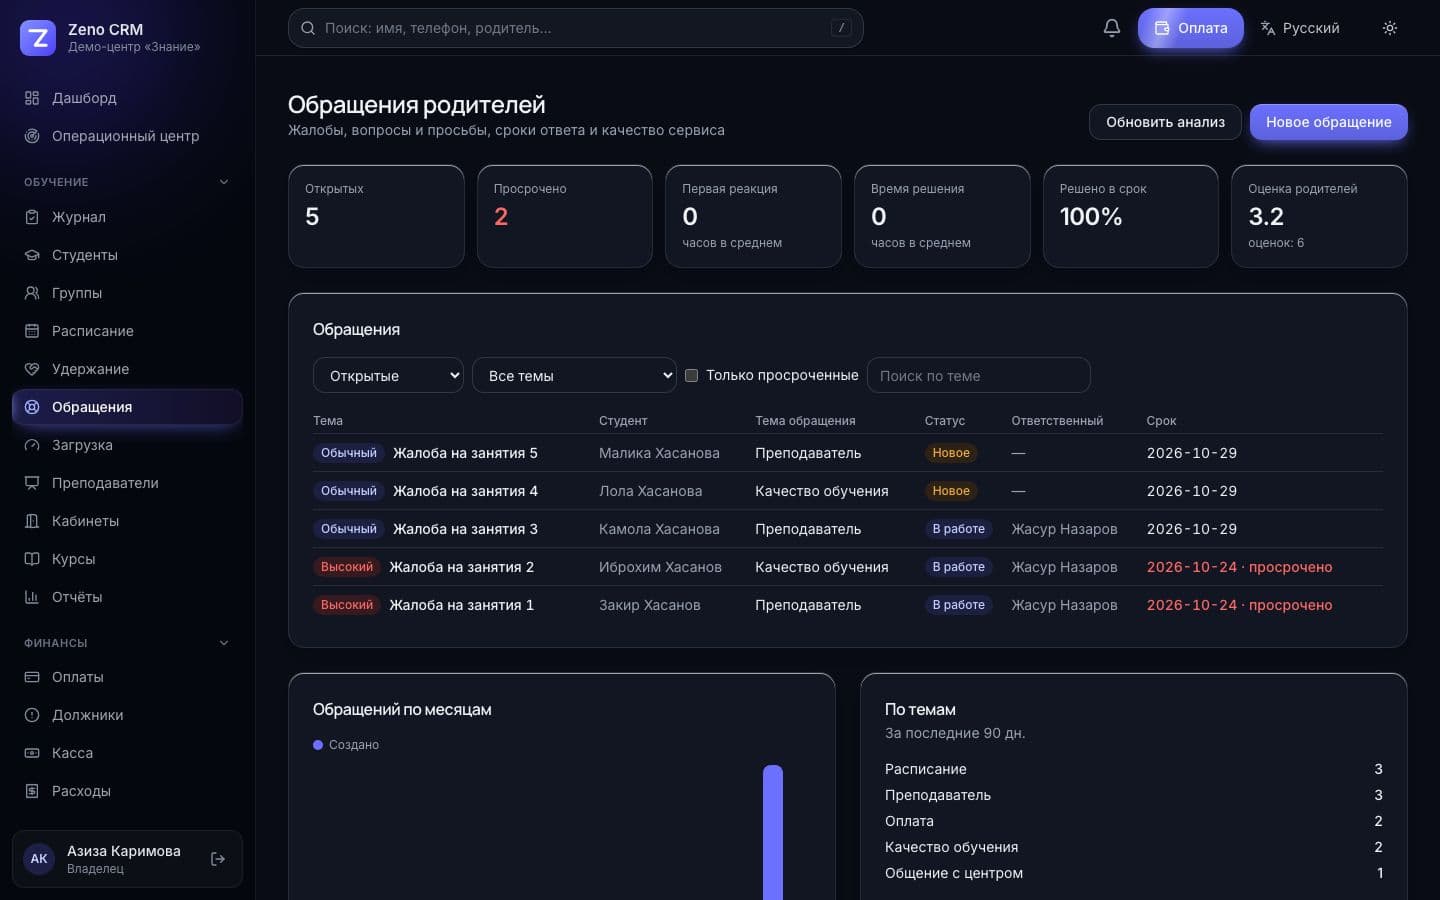Click the translate icon next to Русский

(1268, 28)
